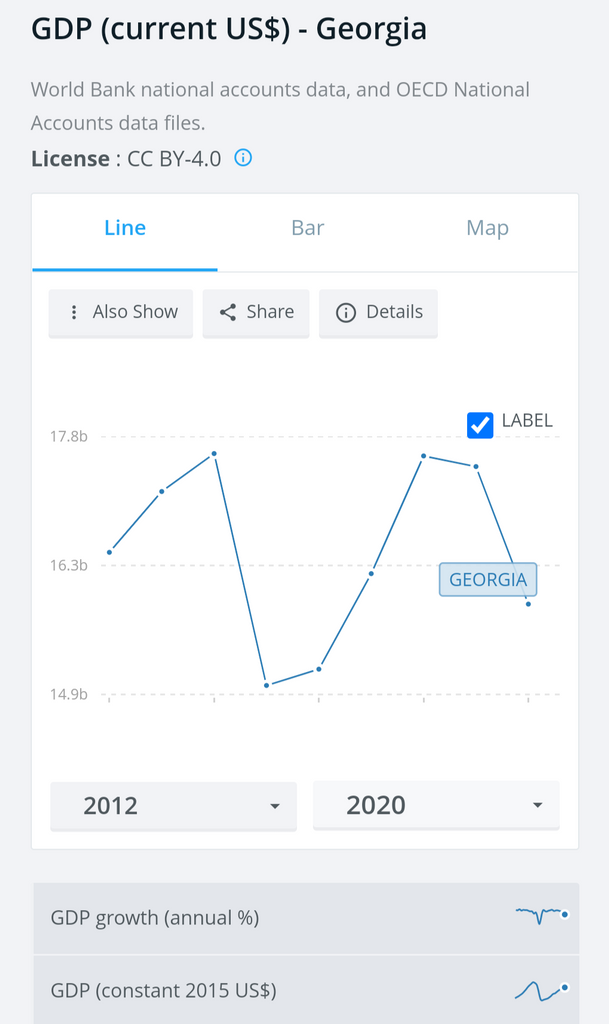Open the GDP growth (annual %) link

155,917
